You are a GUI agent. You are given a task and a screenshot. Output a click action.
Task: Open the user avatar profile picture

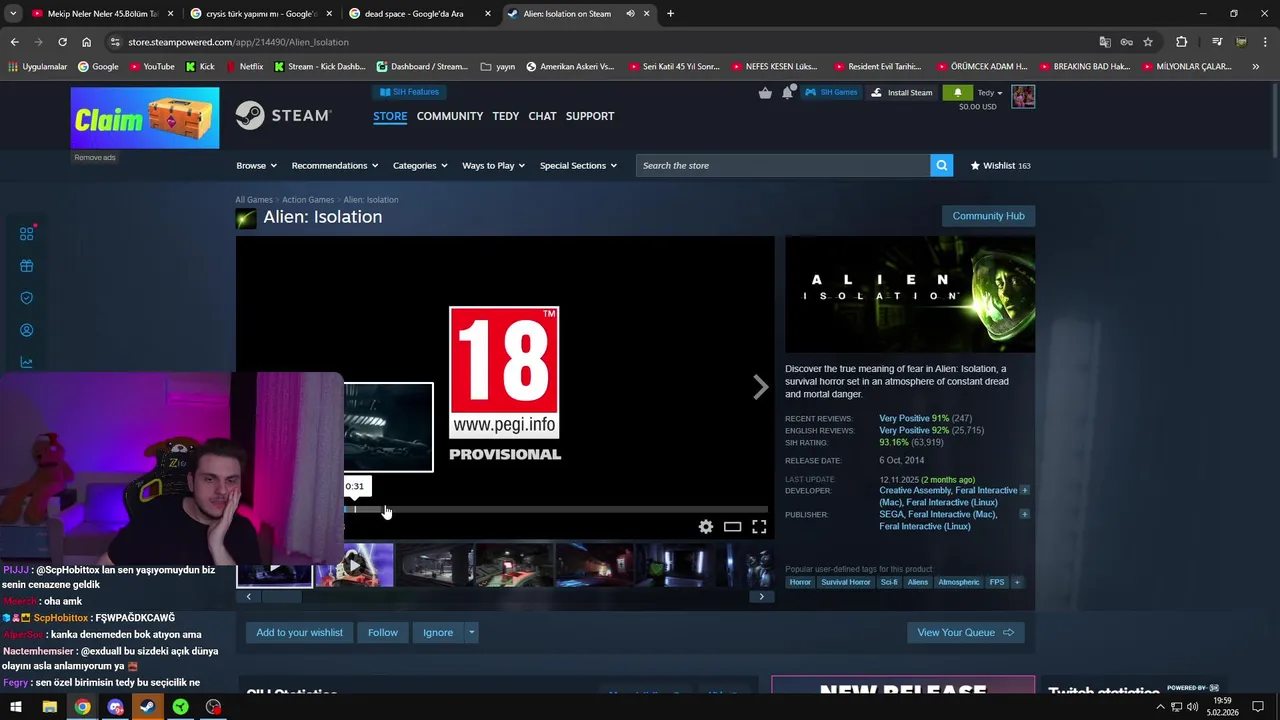(1023, 96)
